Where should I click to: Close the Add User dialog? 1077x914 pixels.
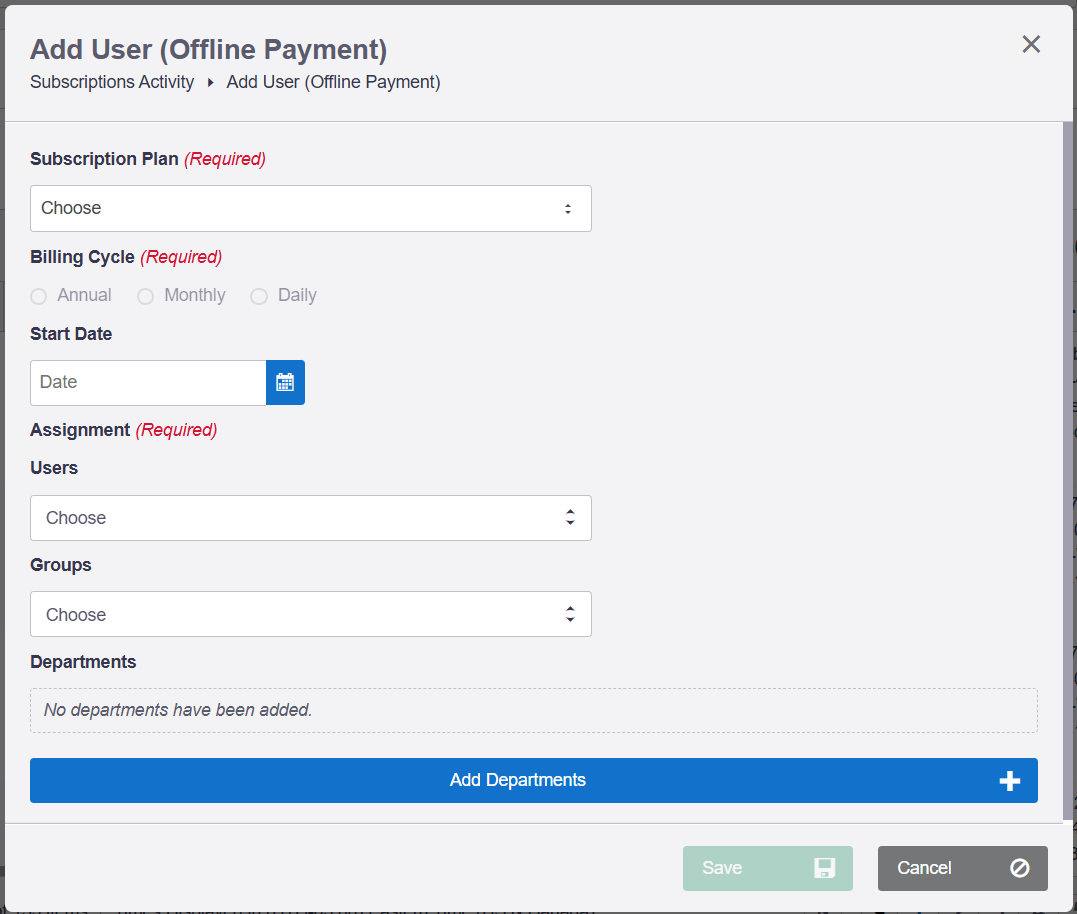tap(1031, 44)
